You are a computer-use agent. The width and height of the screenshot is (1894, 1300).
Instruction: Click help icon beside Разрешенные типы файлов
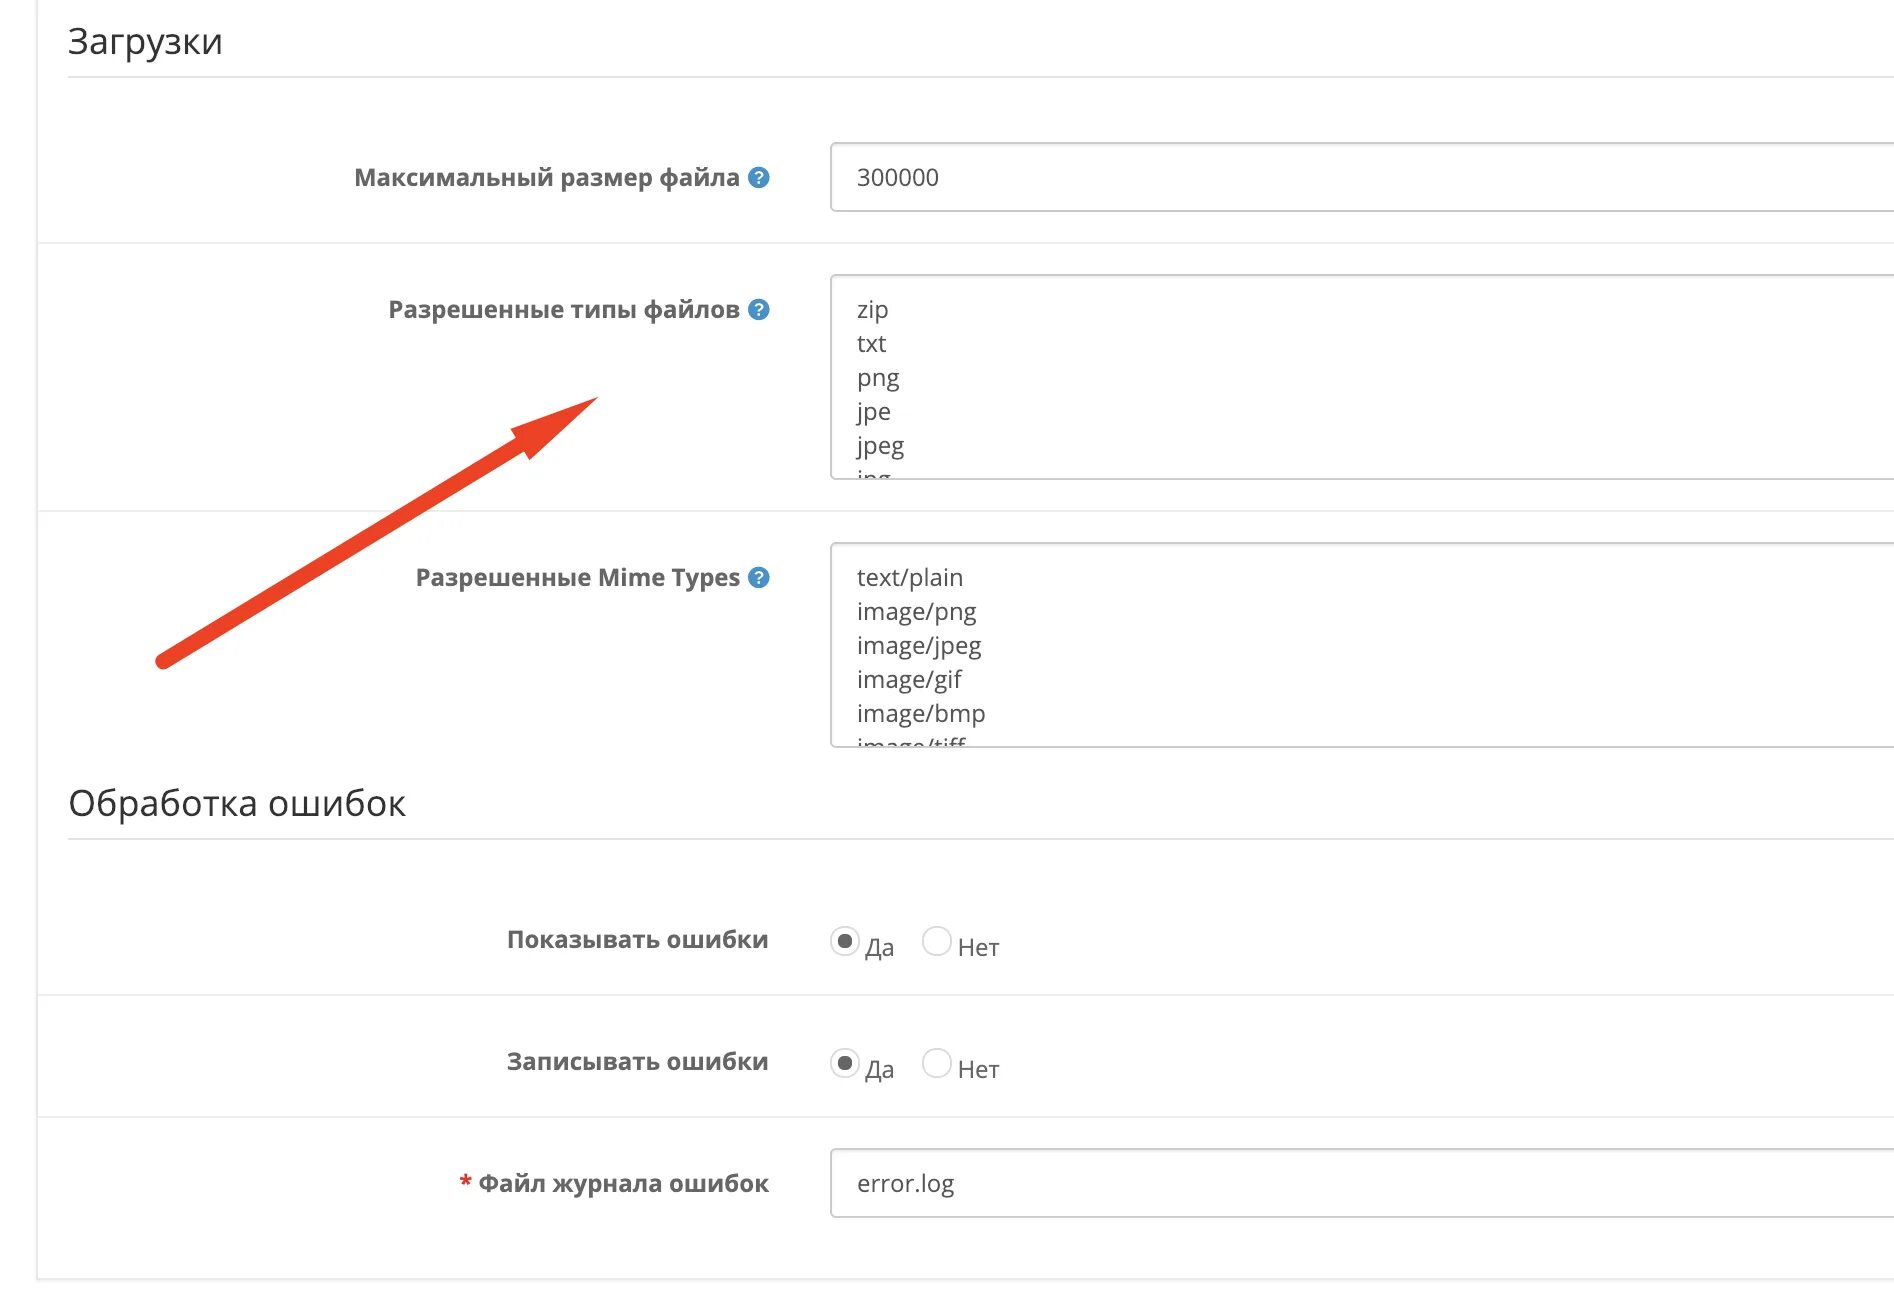[759, 309]
